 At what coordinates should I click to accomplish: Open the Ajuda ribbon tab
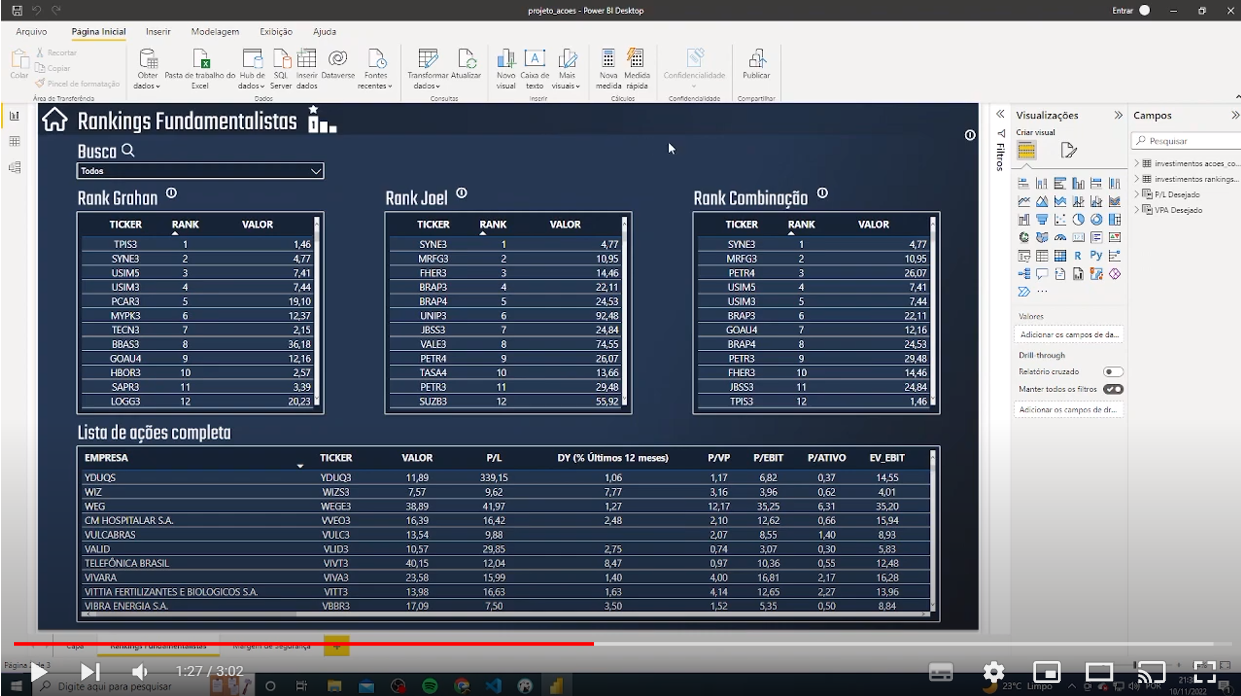[x=324, y=32]
